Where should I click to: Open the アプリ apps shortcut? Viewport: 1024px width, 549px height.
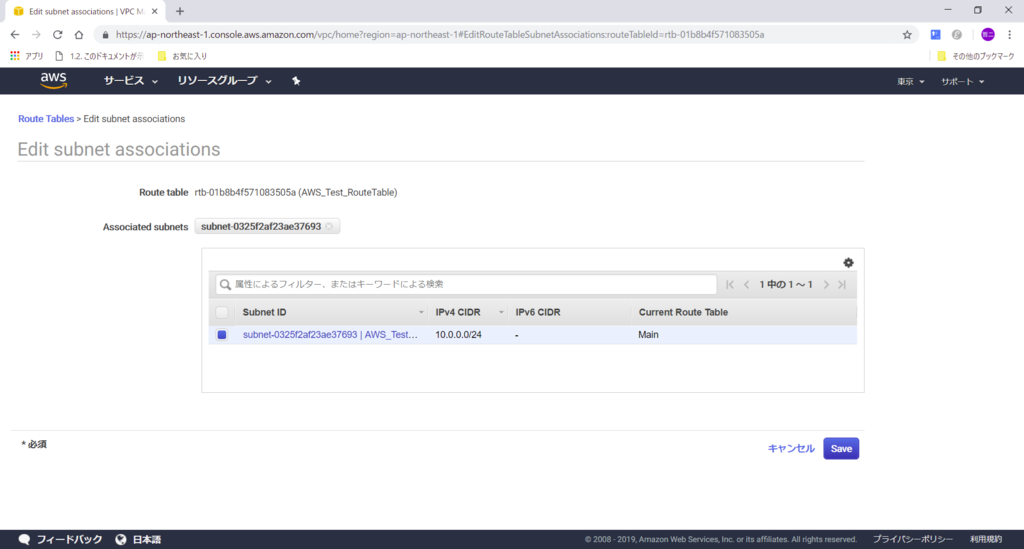point(27,56)
